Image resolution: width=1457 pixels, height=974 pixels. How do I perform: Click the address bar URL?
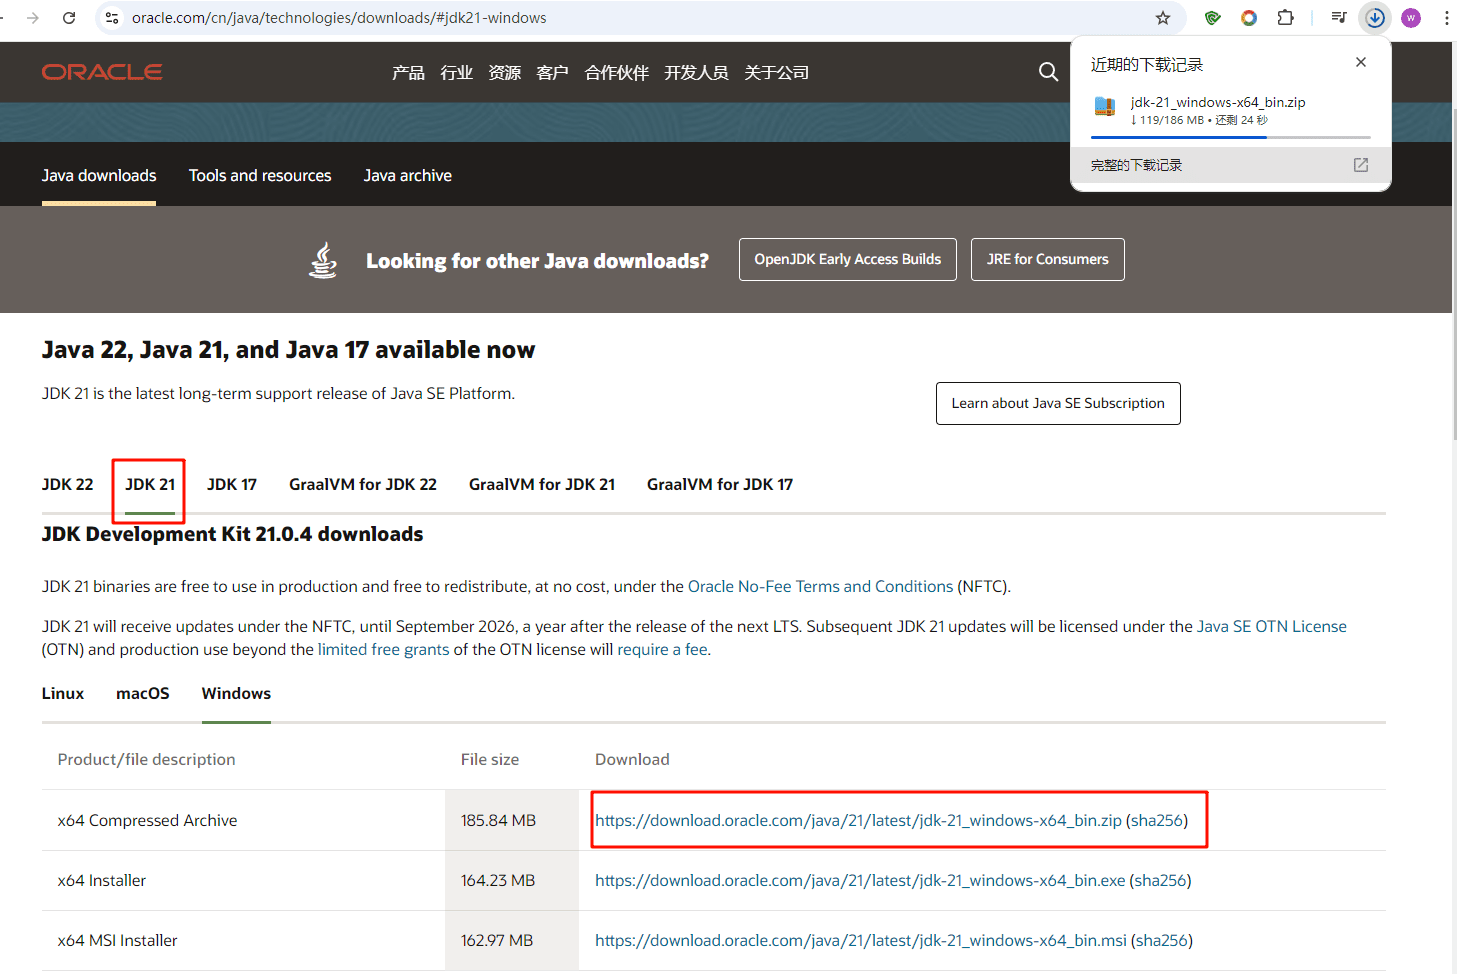[x=339, y=18]
